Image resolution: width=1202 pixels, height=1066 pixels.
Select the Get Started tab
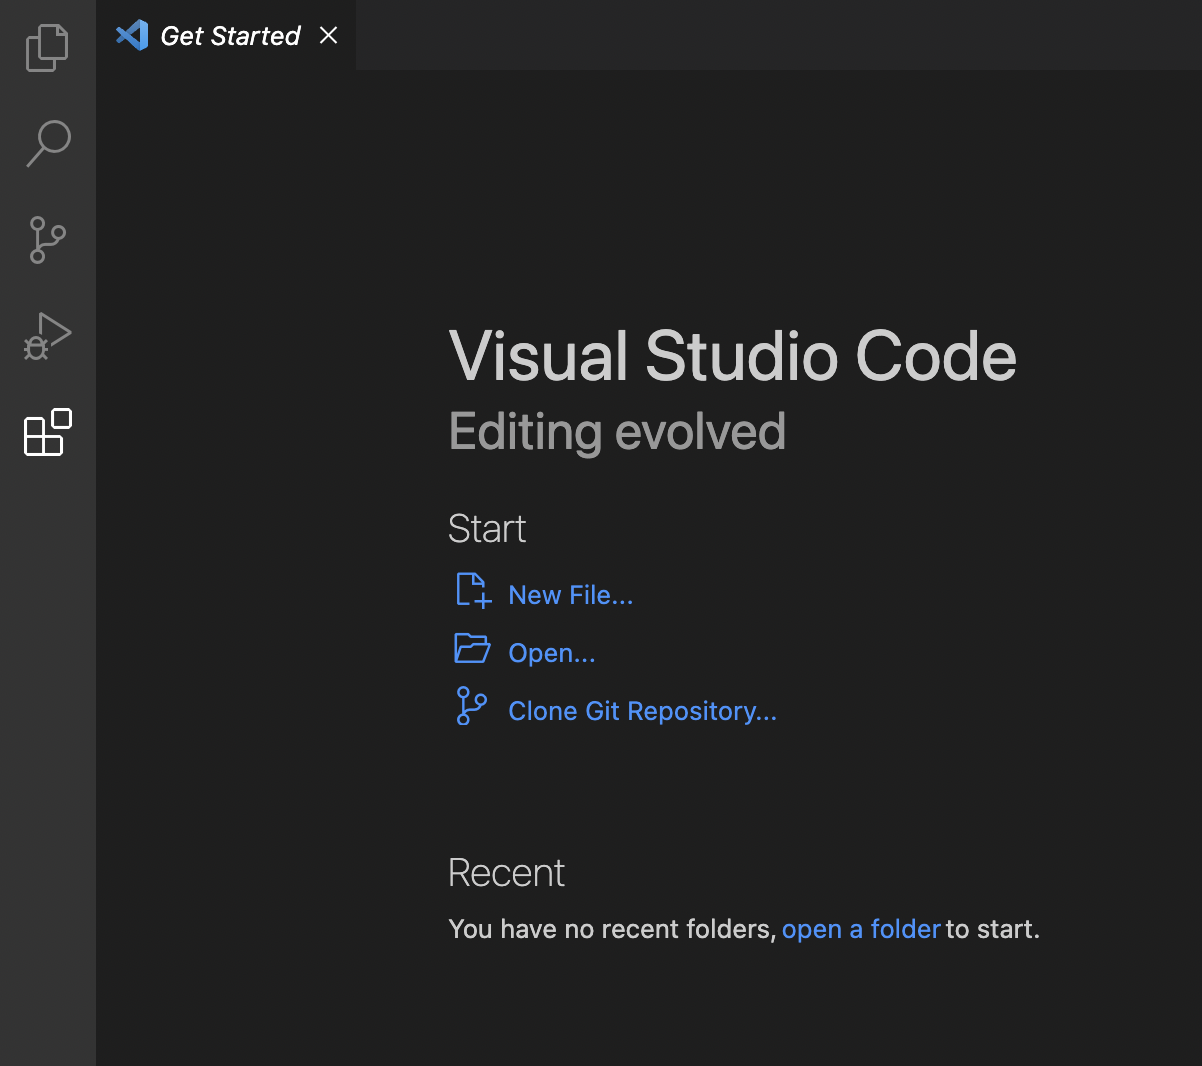click(x=226, y=35)
